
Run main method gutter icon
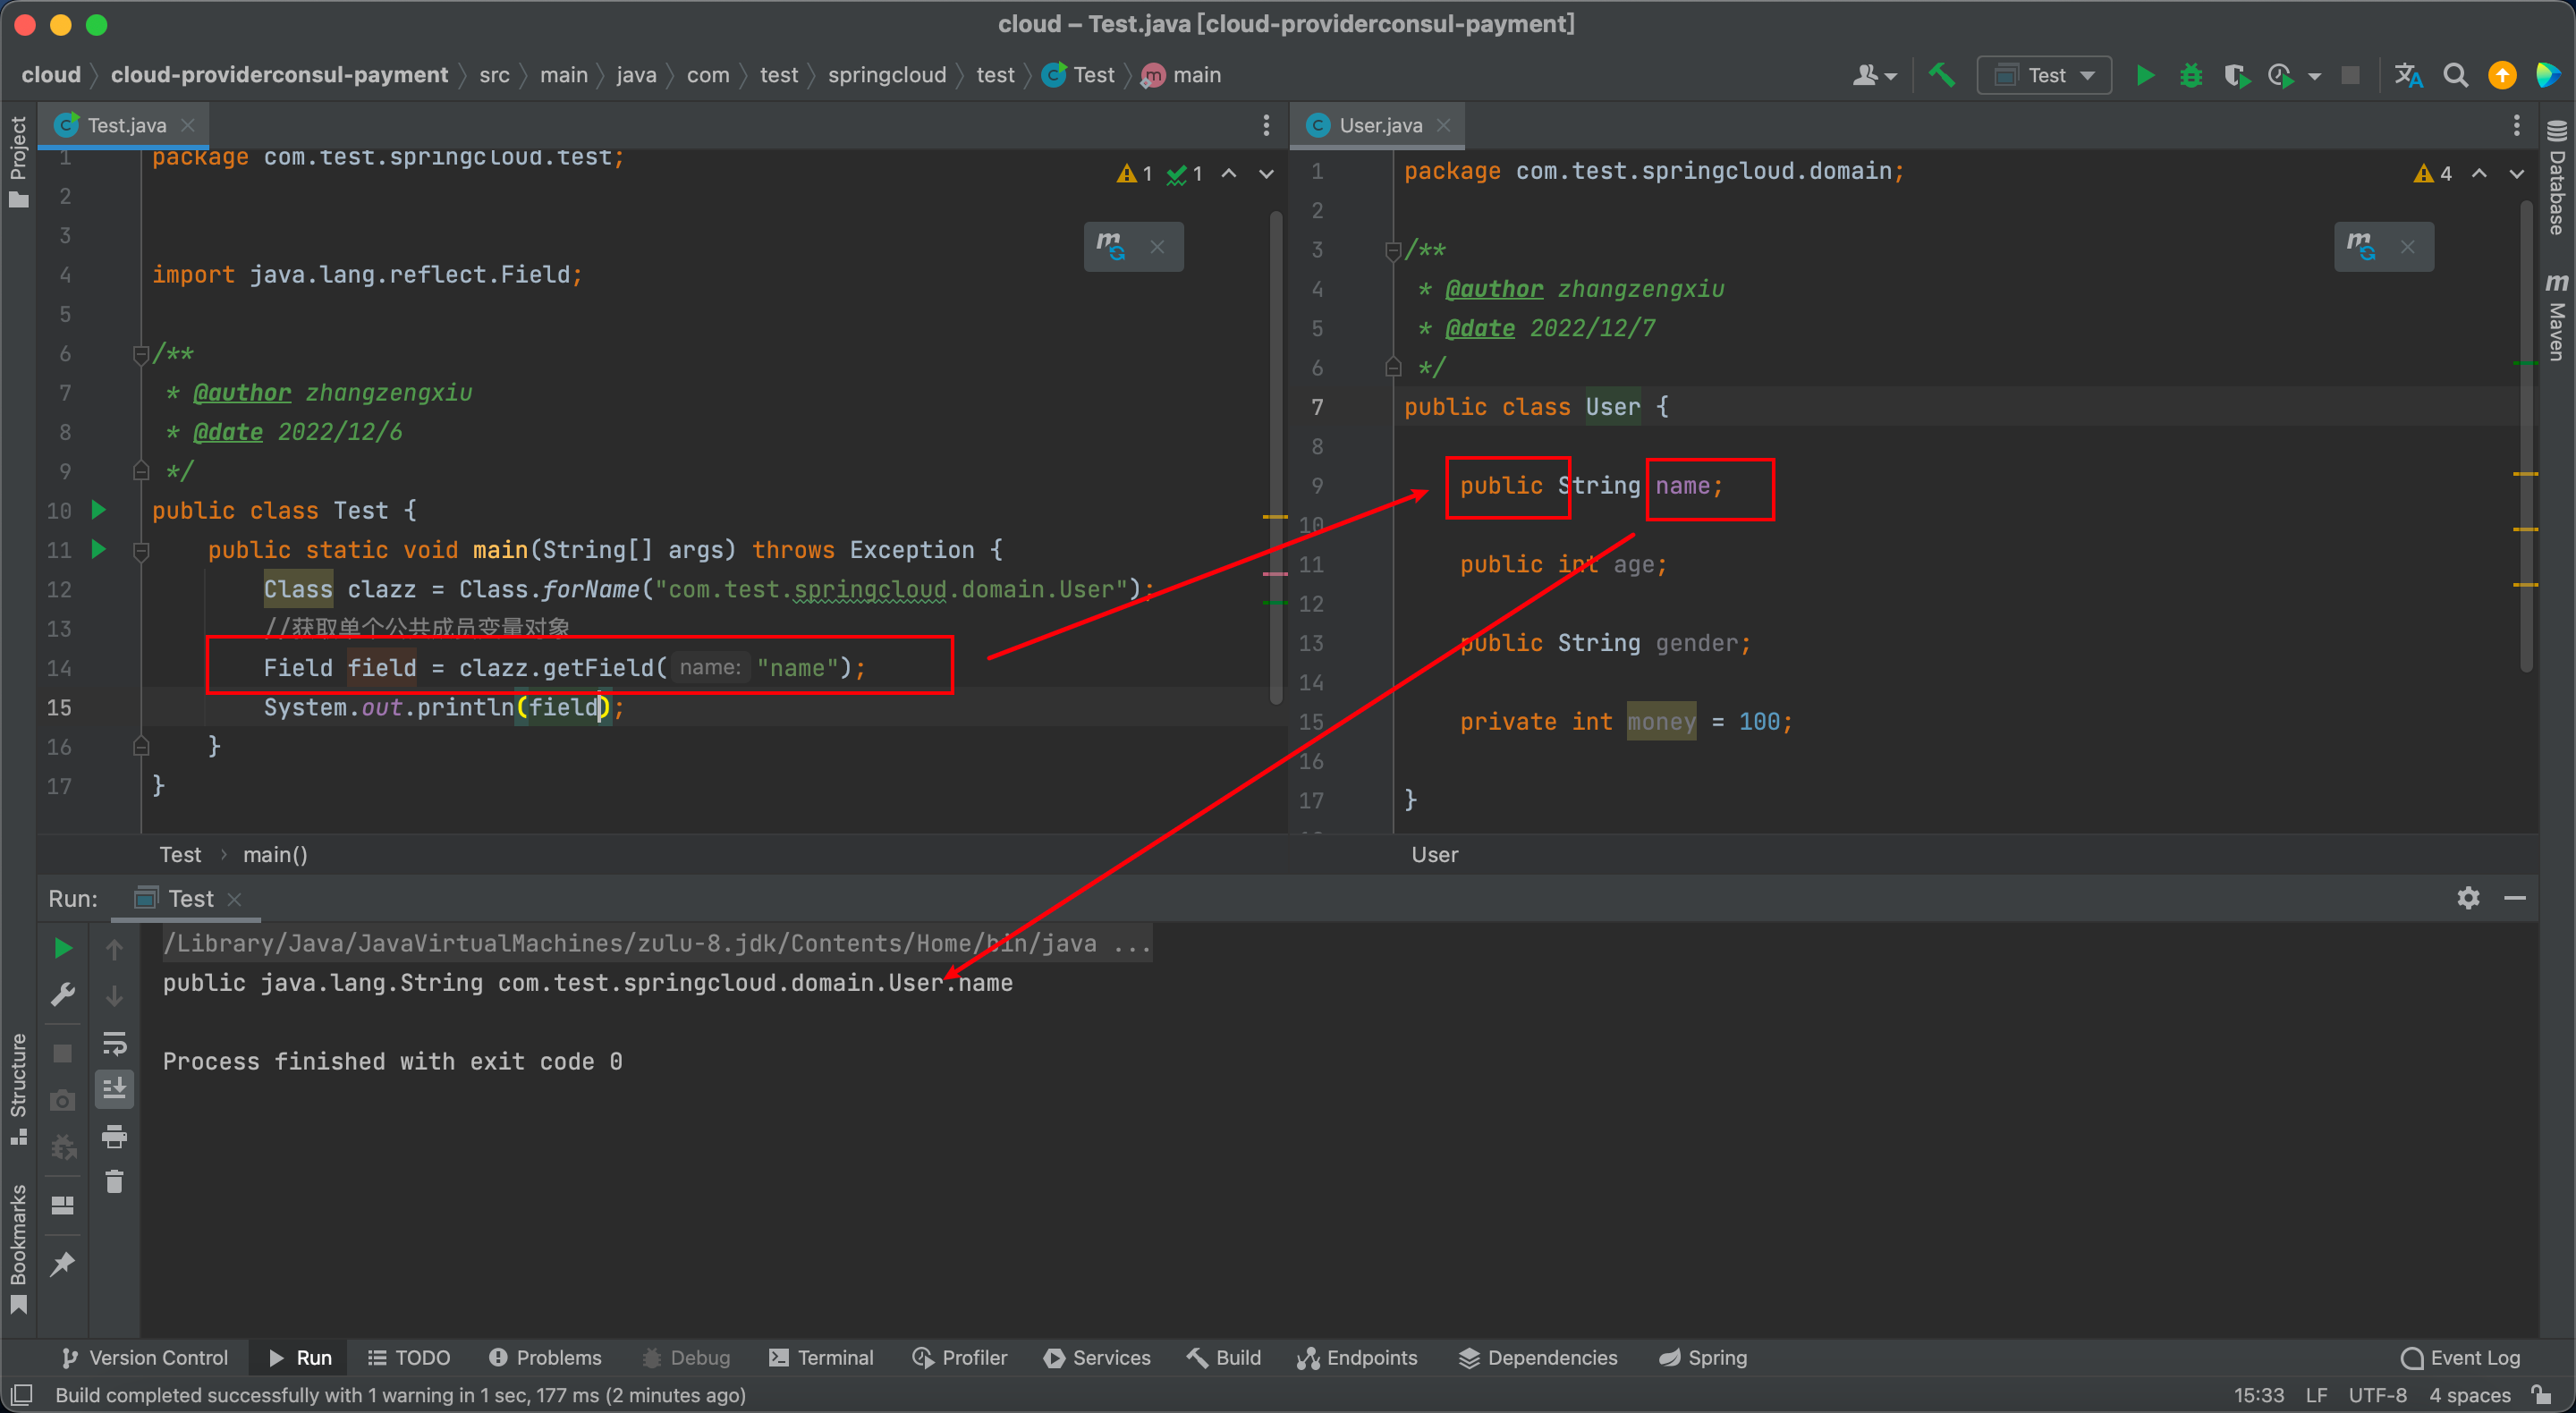(x=98, y=549)
